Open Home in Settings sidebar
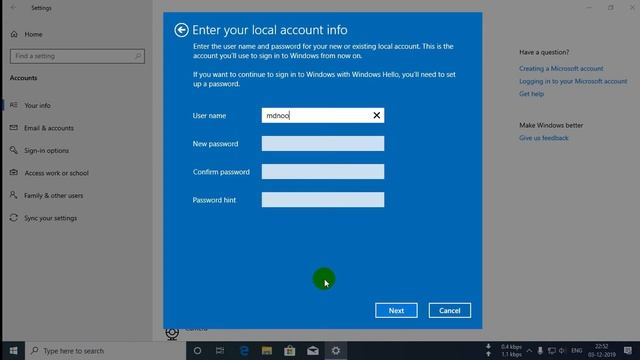 33,34
